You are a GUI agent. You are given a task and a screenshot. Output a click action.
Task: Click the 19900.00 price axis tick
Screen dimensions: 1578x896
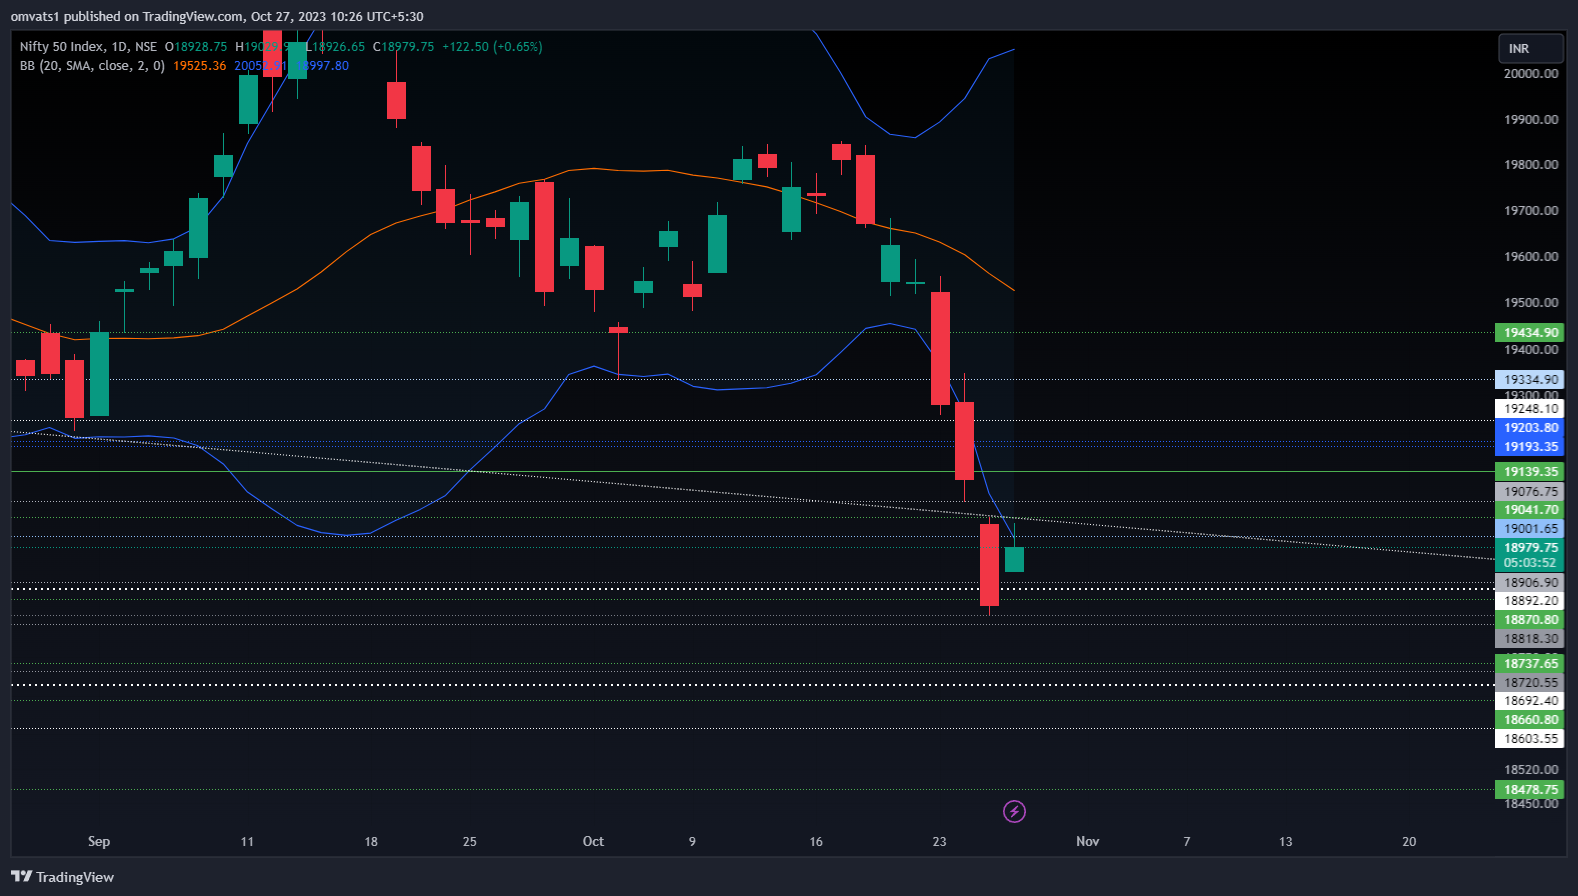click(x=1531, y=120)
